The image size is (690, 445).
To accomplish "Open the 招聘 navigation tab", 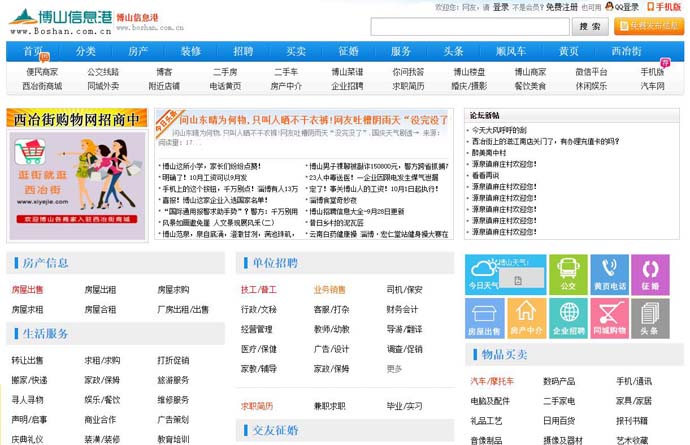I will point(243,51).
